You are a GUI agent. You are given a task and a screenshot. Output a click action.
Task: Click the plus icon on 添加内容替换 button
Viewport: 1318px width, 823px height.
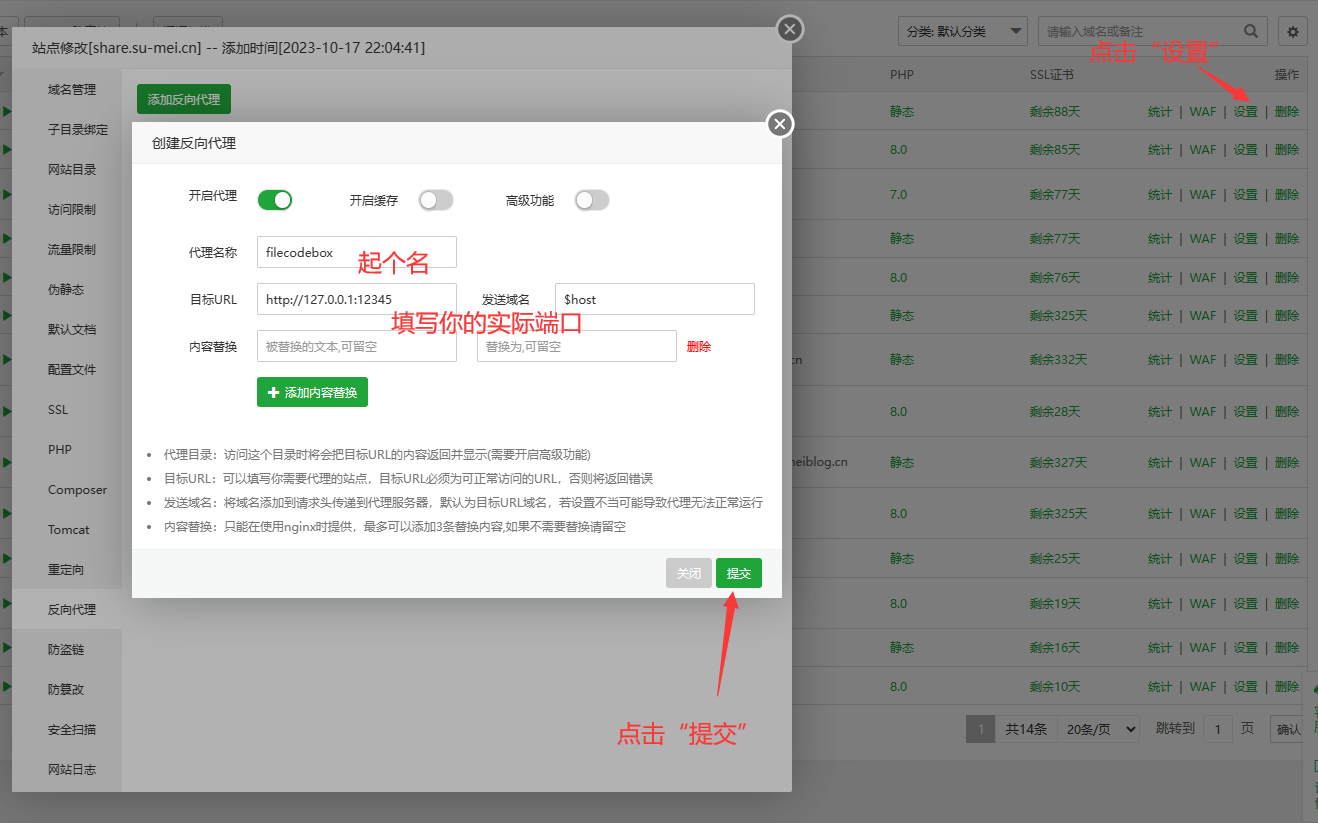pyautogui.click(x=273, y=393)
